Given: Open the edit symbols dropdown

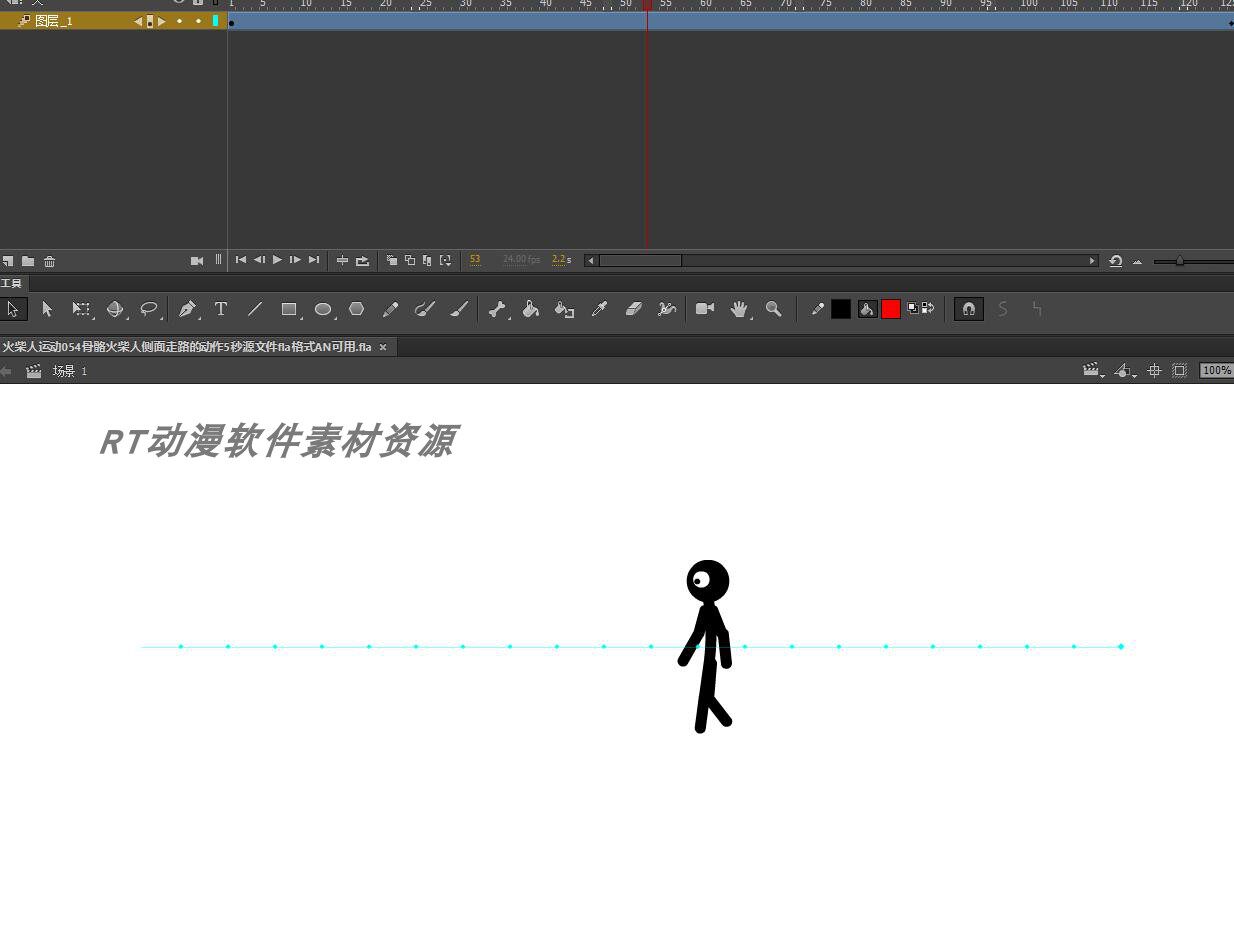Looking at the screenshot, I should (1124, 371).
